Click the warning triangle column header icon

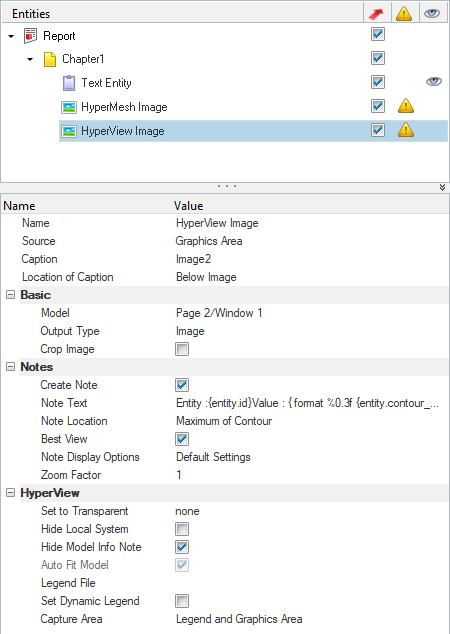(x=404, y=14)
